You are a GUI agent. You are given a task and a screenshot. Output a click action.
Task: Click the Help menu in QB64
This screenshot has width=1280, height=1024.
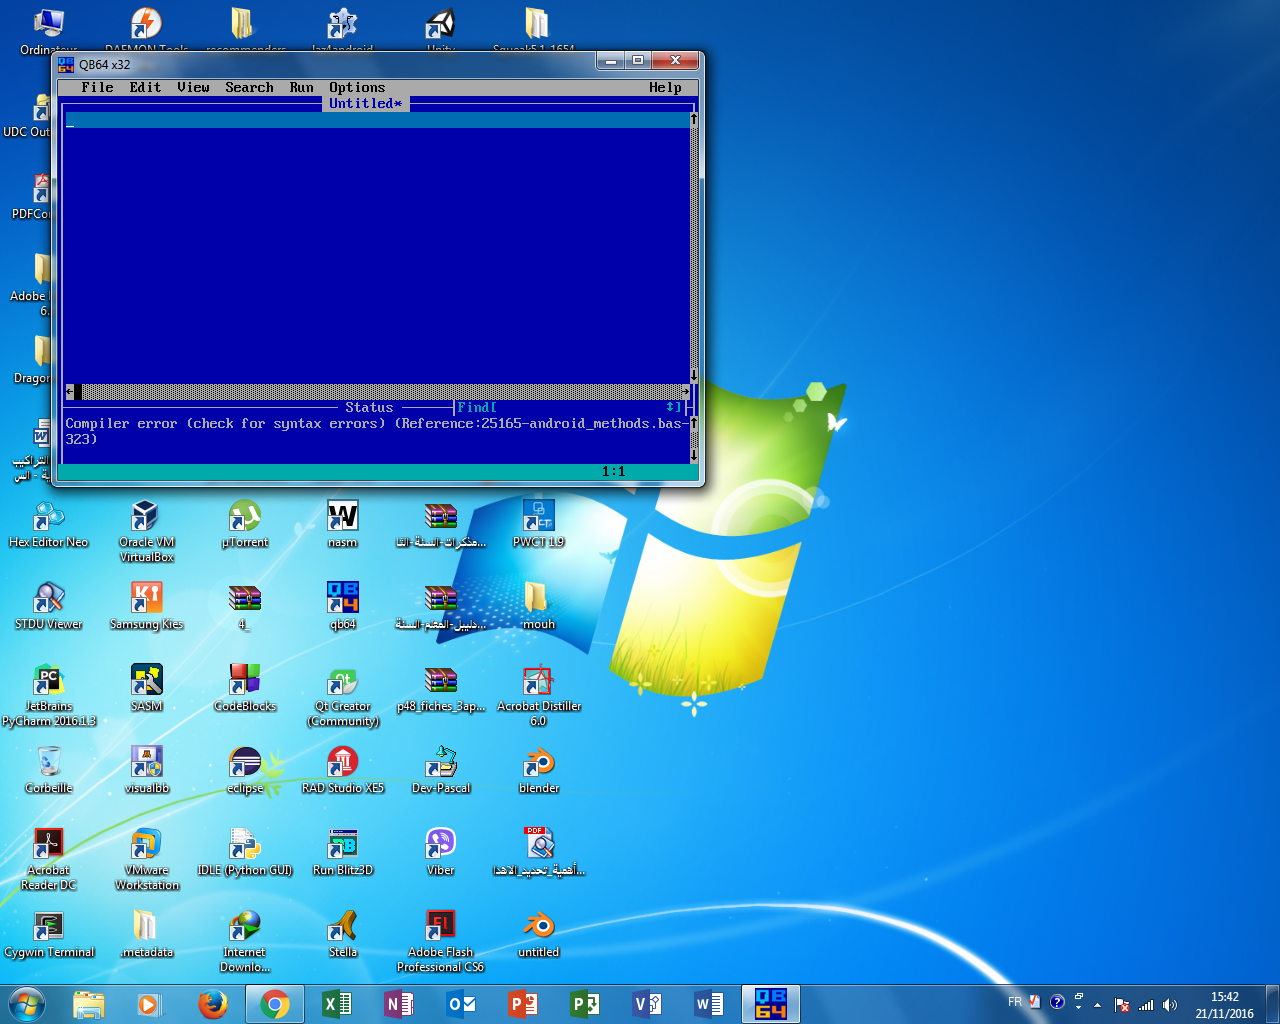[x=665, y=88]
